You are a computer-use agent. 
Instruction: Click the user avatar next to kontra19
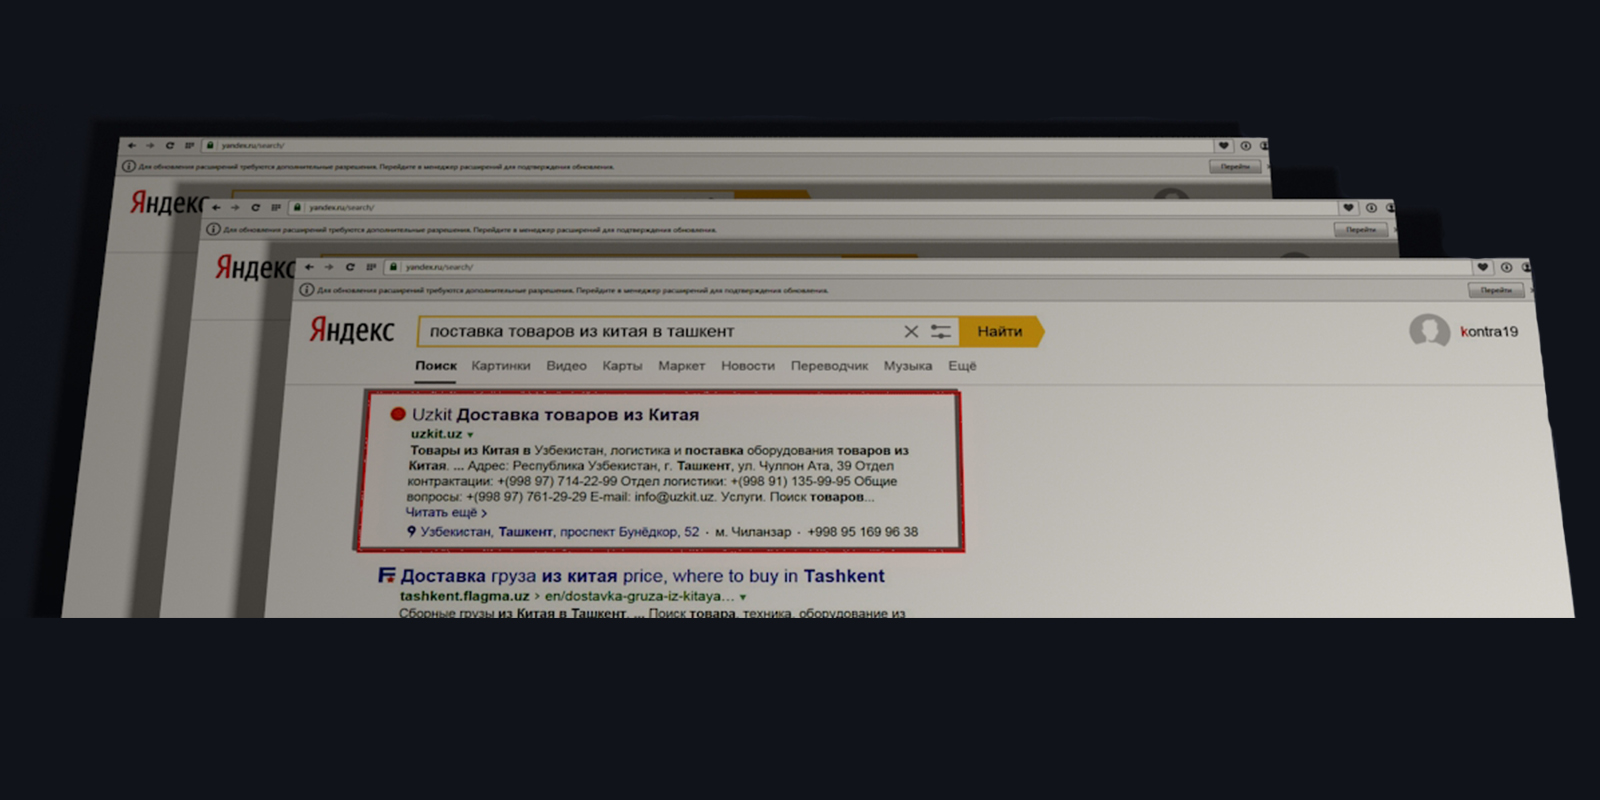point(1429,330)
